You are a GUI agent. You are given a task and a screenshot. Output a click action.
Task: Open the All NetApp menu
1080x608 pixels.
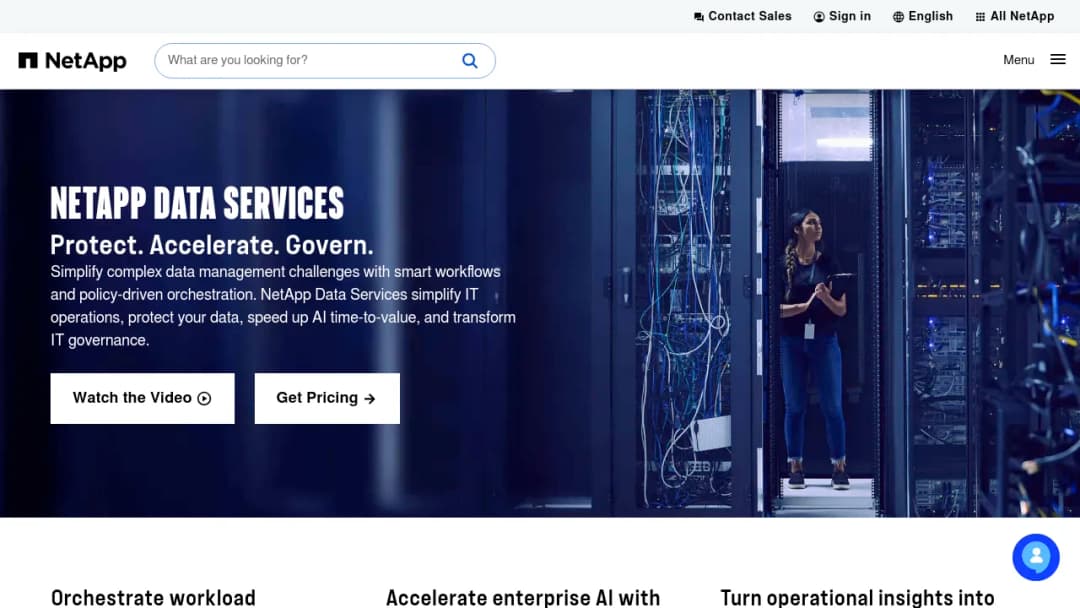pos(1015,17)
